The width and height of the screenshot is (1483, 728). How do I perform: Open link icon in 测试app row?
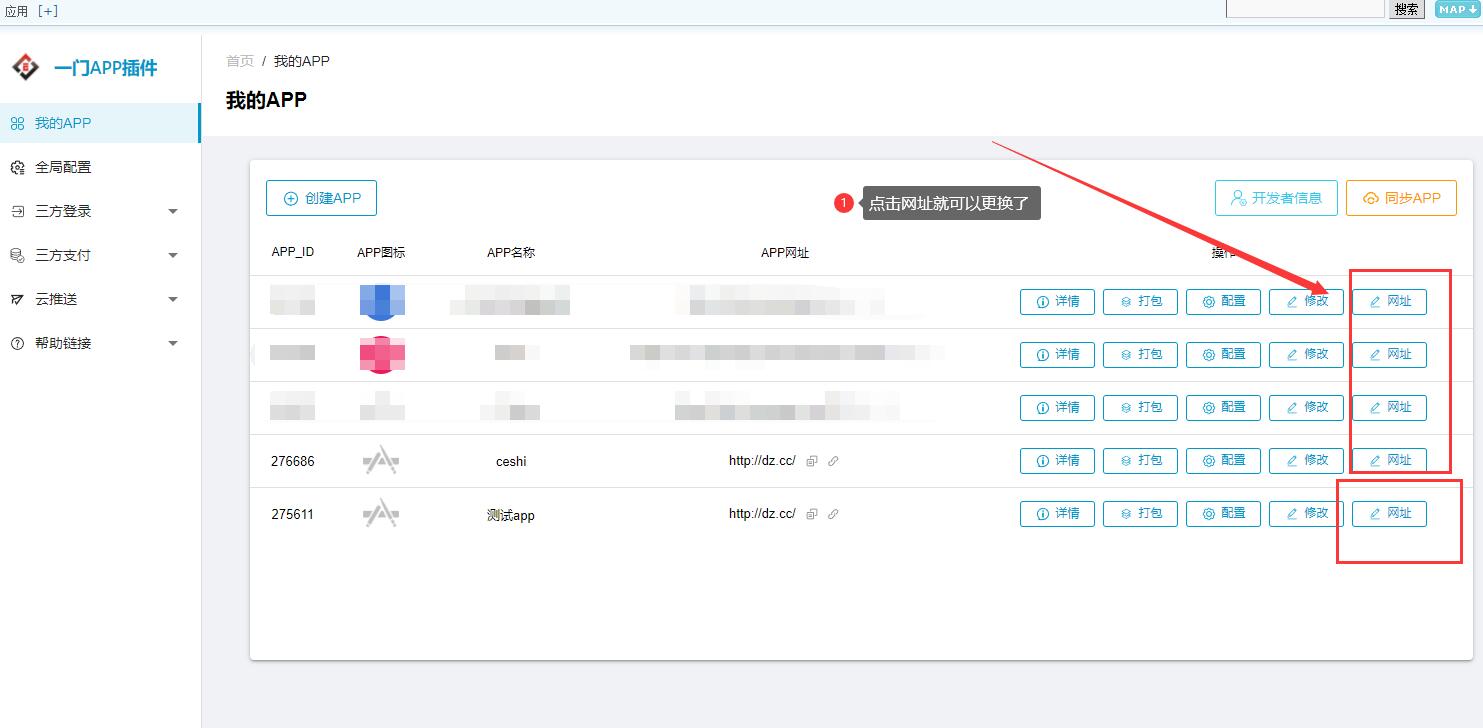point(833,514)
